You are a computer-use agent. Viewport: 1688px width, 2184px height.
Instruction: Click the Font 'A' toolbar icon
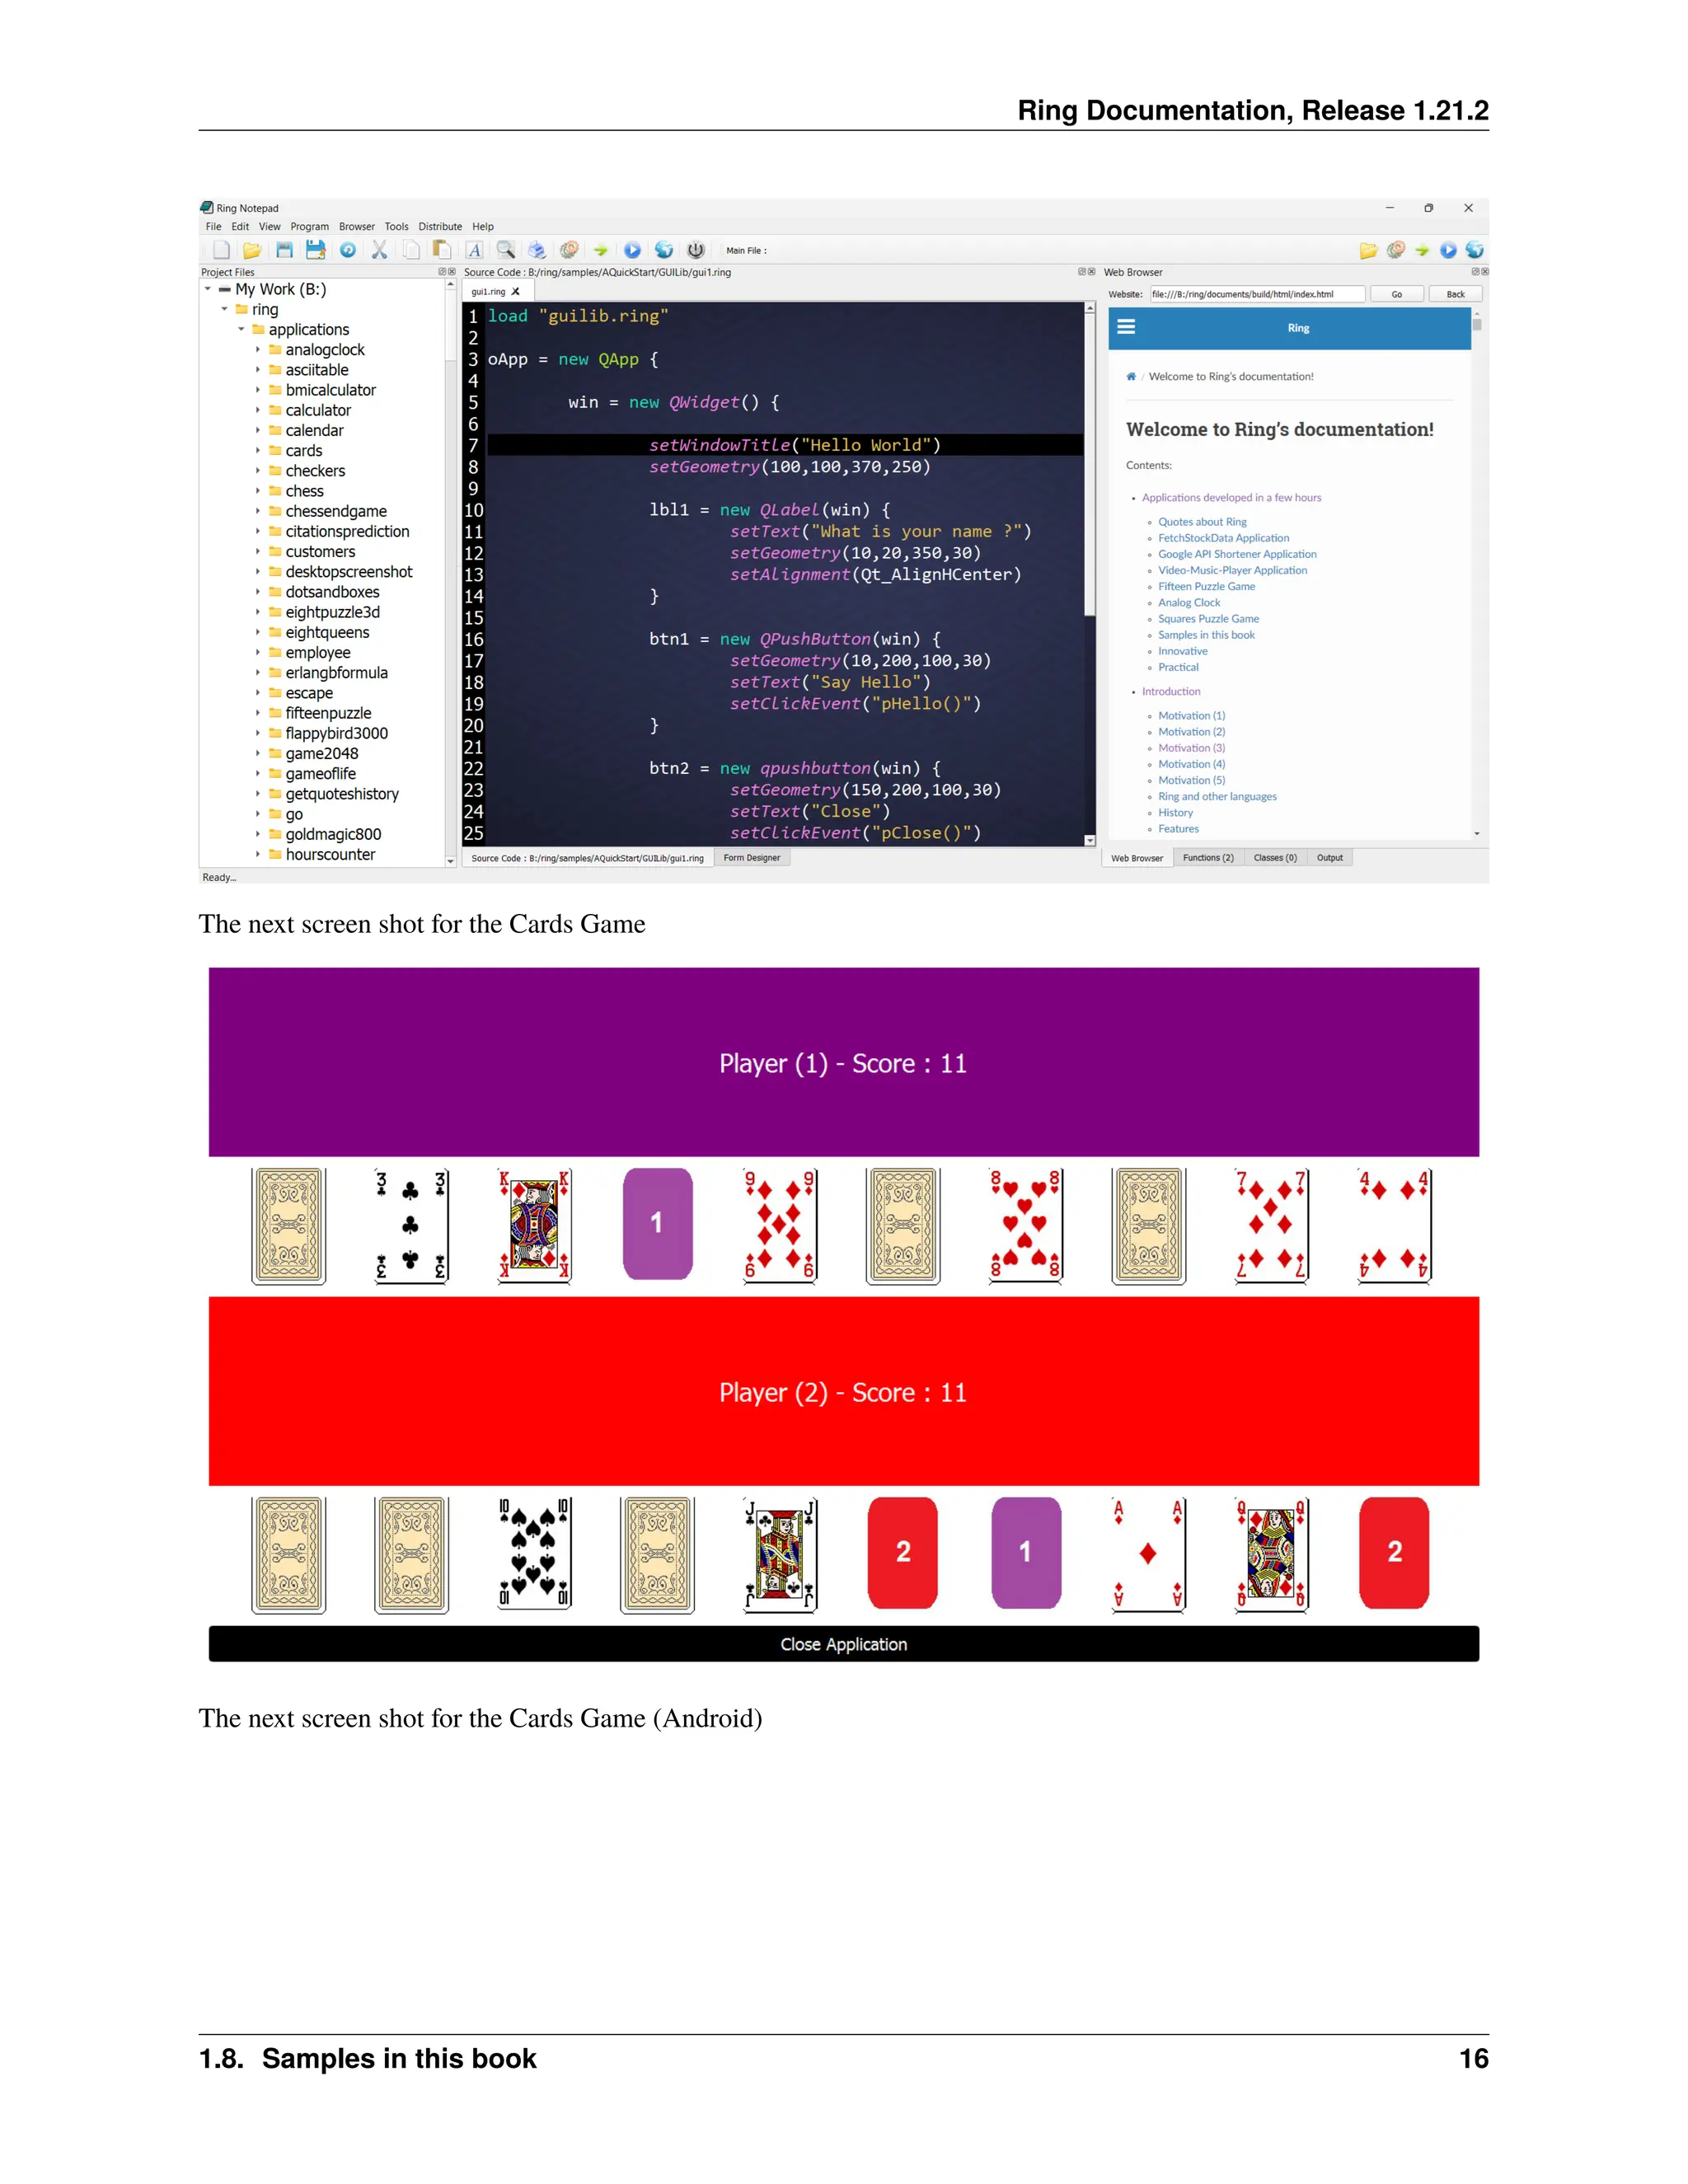point(474,250)
